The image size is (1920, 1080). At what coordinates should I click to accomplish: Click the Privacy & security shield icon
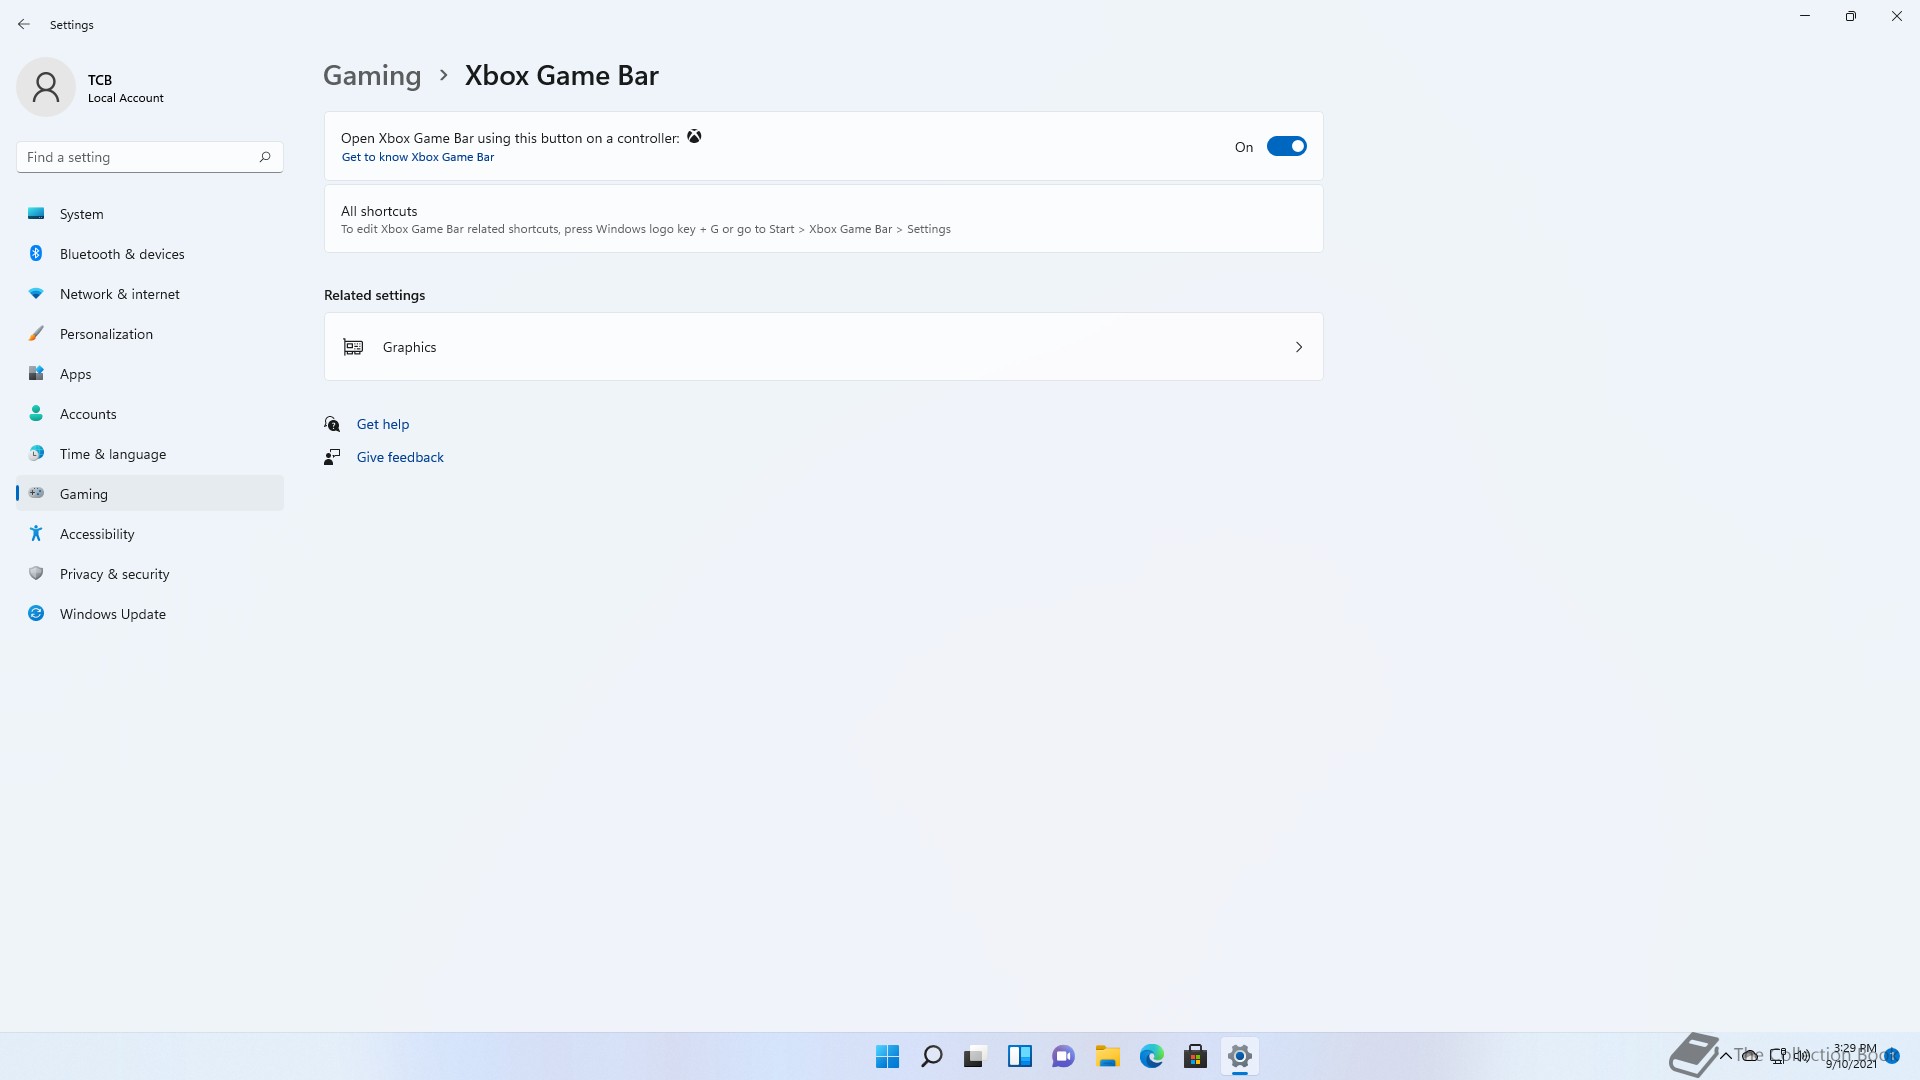36,573
